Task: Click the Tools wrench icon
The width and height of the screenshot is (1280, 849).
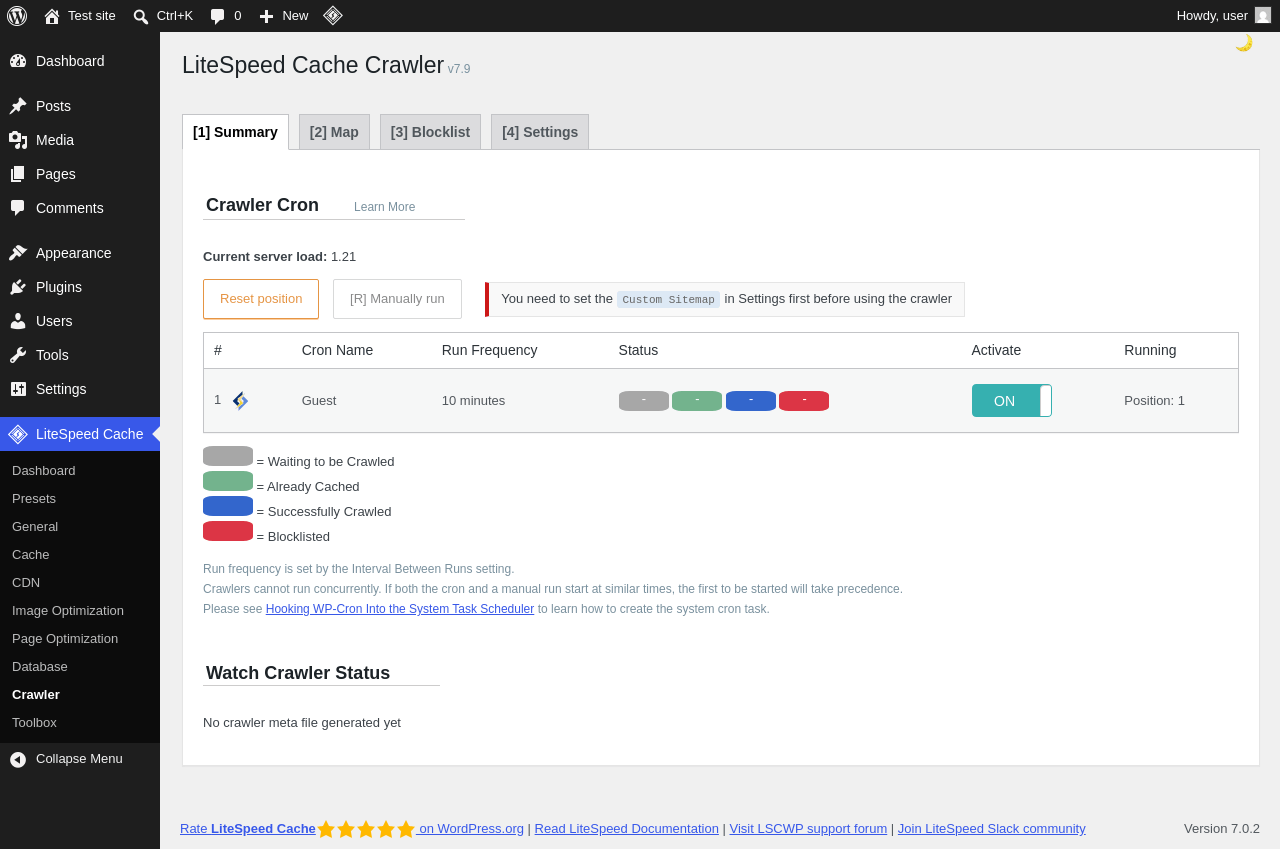Action: click(18, 355)
